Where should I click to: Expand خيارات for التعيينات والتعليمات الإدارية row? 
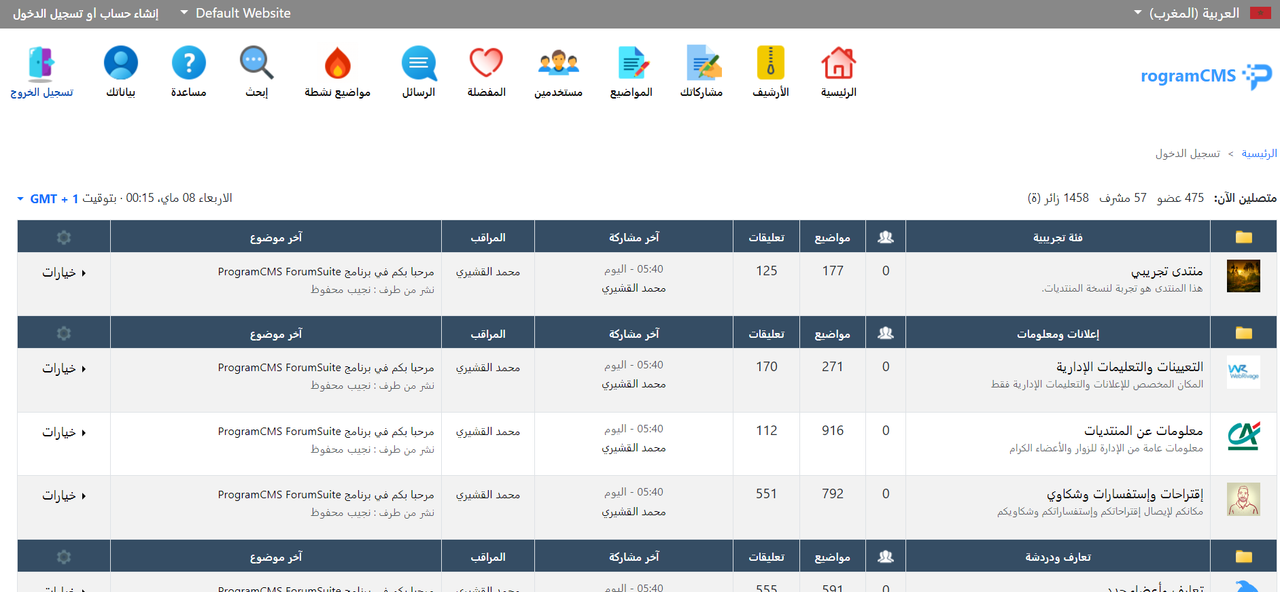pos(64,369)
